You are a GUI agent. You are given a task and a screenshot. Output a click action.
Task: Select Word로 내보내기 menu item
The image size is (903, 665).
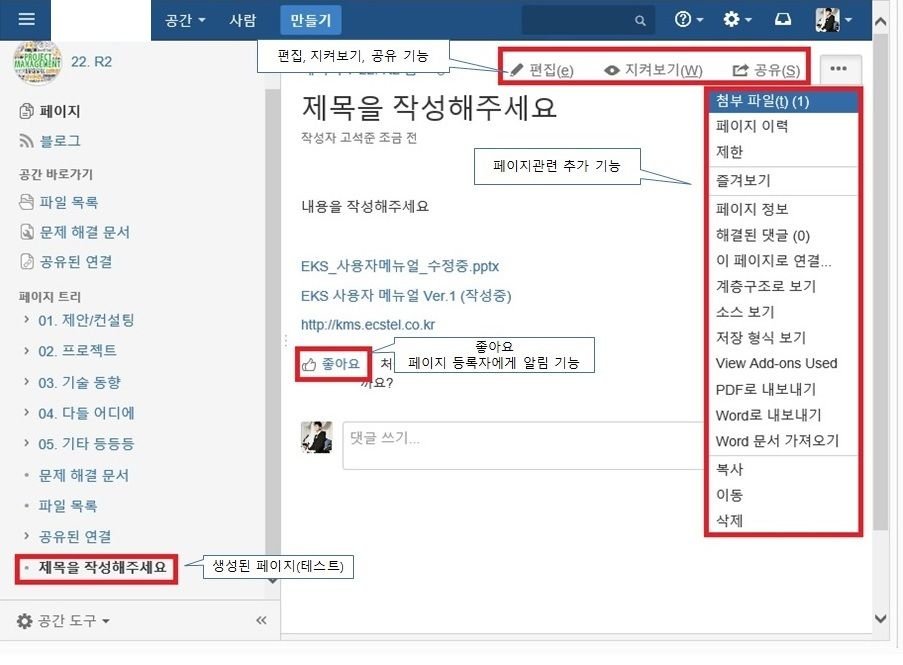coord(783,415)
